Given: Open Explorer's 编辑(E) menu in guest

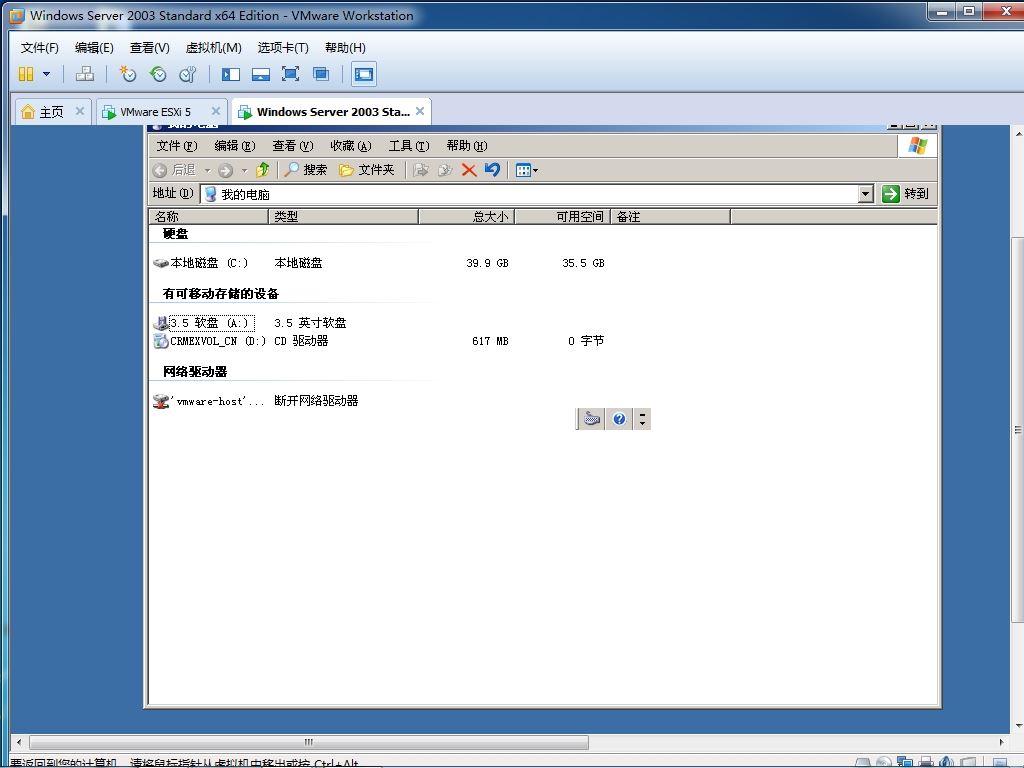Looking at the screenshot, I should coord(234,146).
